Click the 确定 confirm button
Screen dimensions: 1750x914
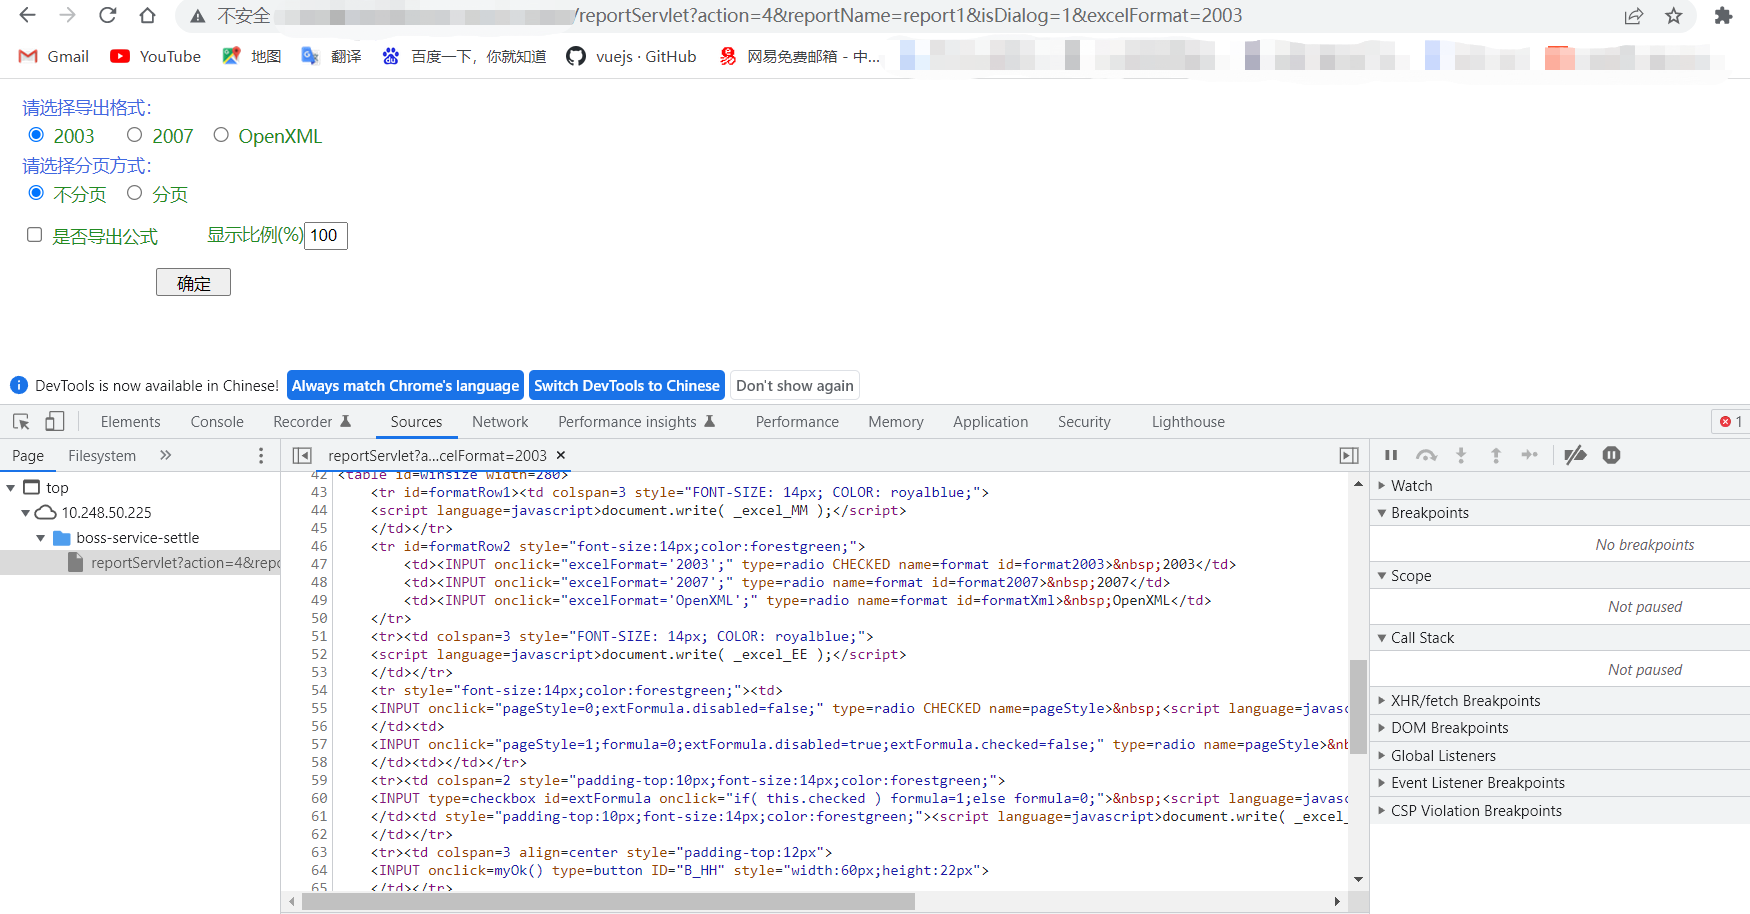tap(193, 283)
